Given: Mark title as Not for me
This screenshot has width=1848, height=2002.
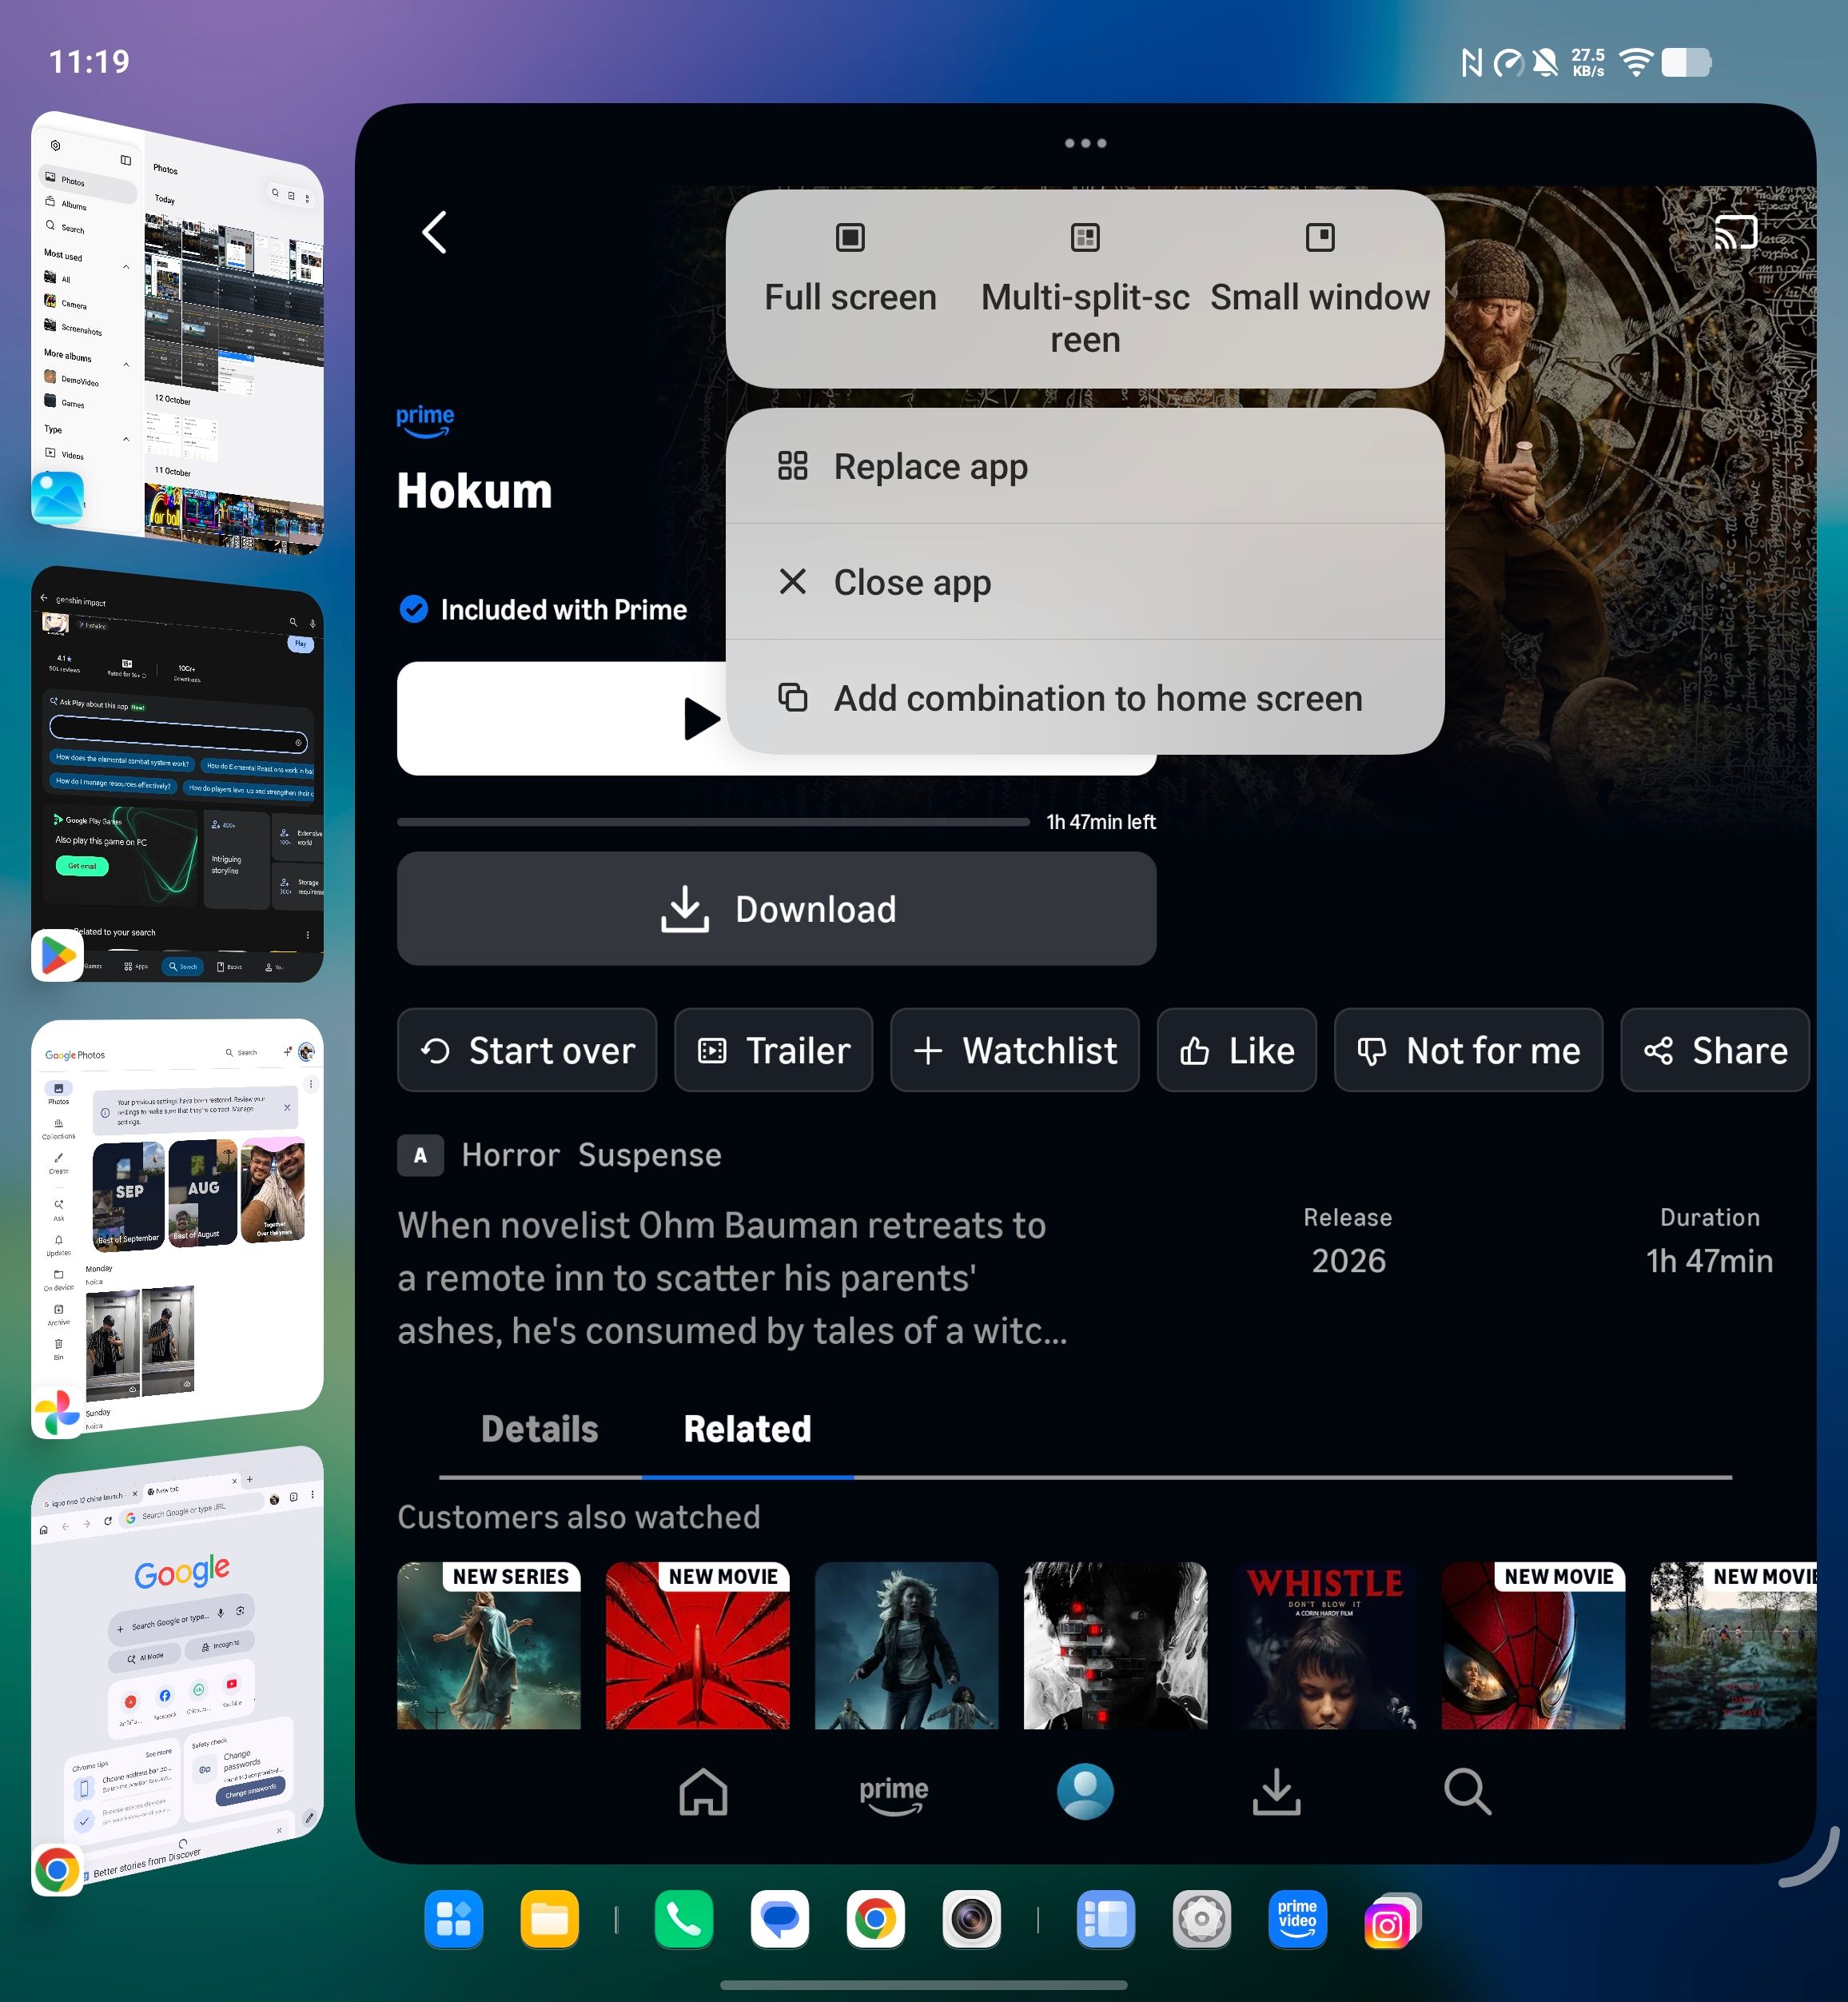Looking at the screenshot, I should pos(1468,1050).
